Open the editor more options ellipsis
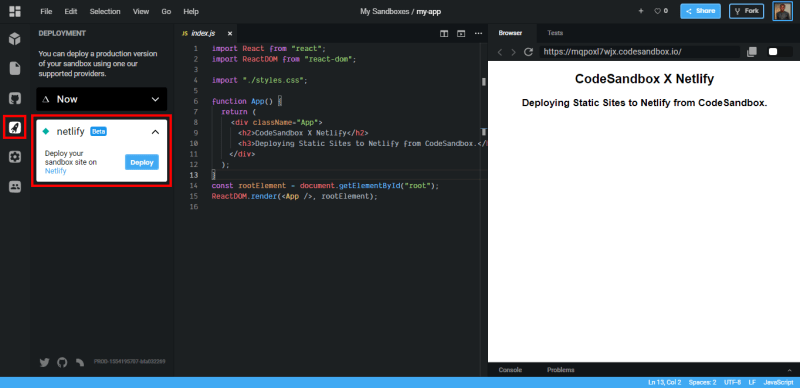This screenshot has height=388, width=800. pyautogui.click(x=478, y=34)
